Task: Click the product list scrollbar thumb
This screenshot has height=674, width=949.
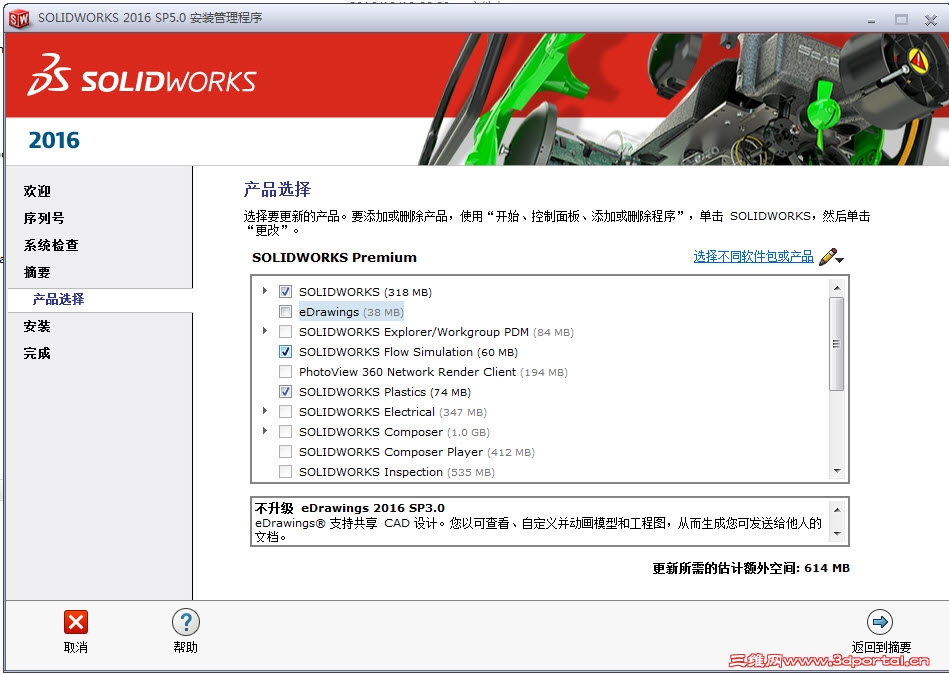Action: pyautogui.click(x=837, y=344)
